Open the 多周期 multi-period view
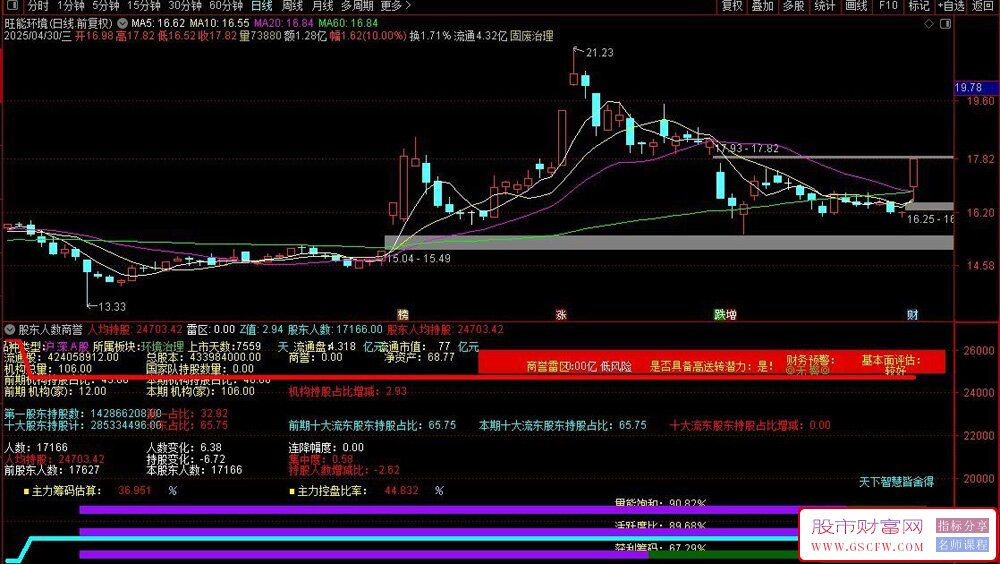Screen dimensions: 1000x564 pos(357,6)
